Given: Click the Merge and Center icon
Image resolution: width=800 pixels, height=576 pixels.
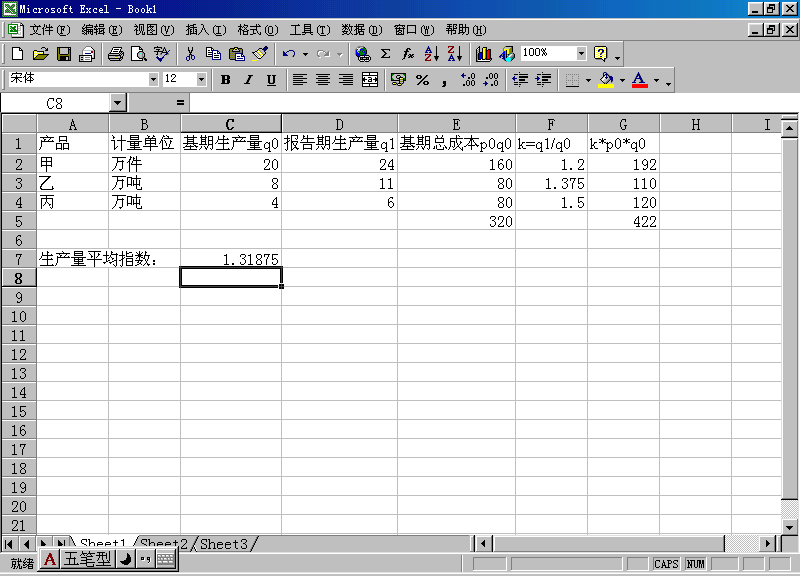Looking at the screenshot, I should [x=370, y=79].
